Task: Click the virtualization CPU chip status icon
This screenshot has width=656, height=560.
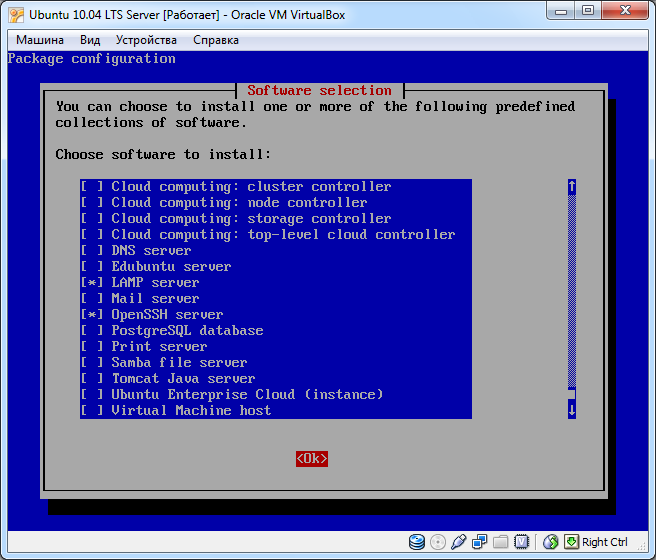Action: coord(520,542)
